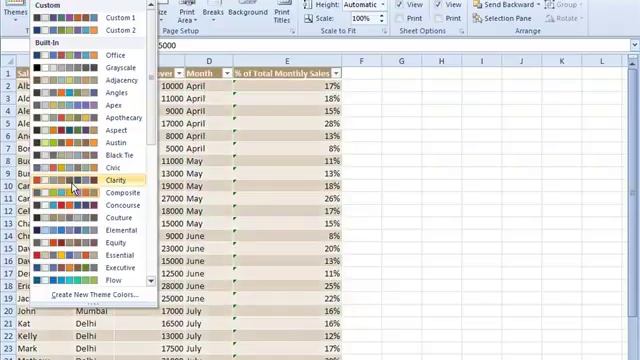Click in the formula bar
Image resolution: width=640 pixels, height=360 pixels.
pos(392,45)
